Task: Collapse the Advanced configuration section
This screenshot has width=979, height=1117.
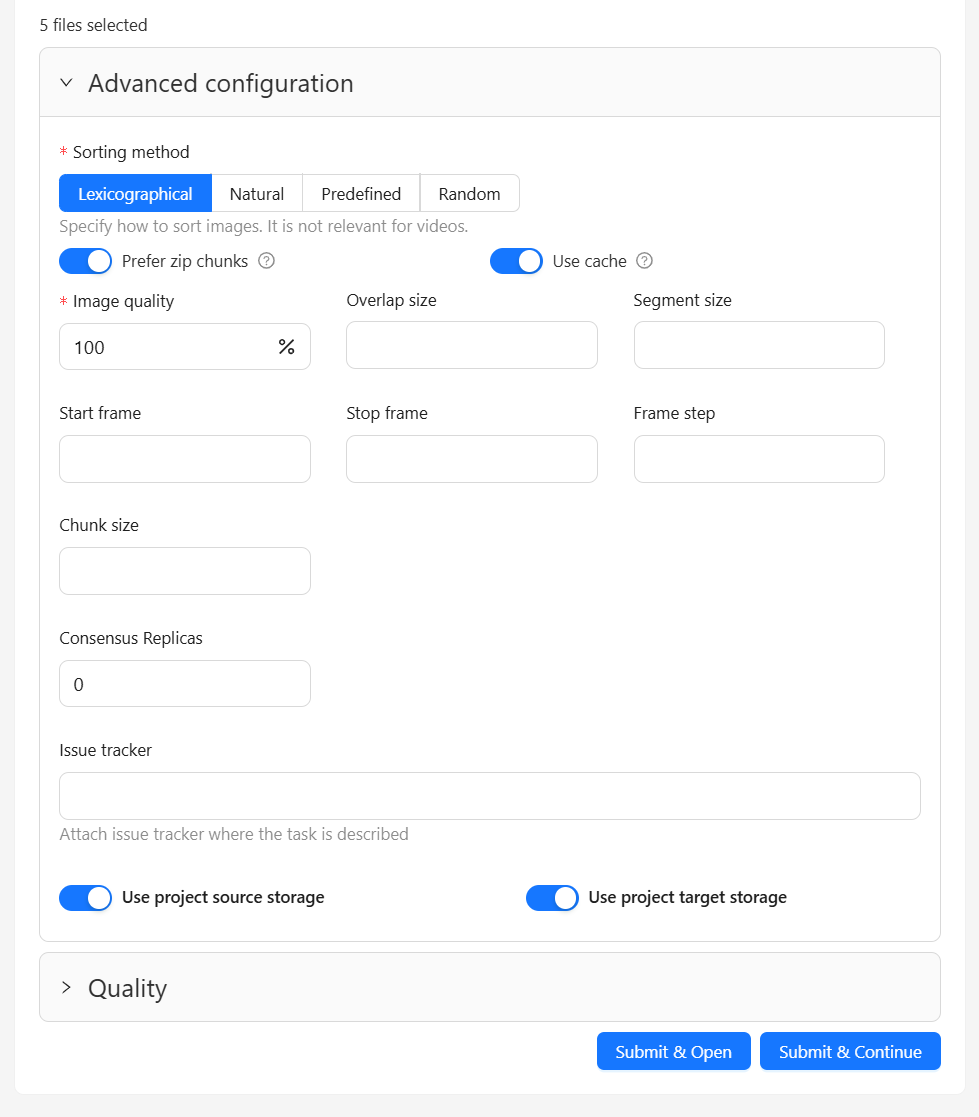Action: 67,83
